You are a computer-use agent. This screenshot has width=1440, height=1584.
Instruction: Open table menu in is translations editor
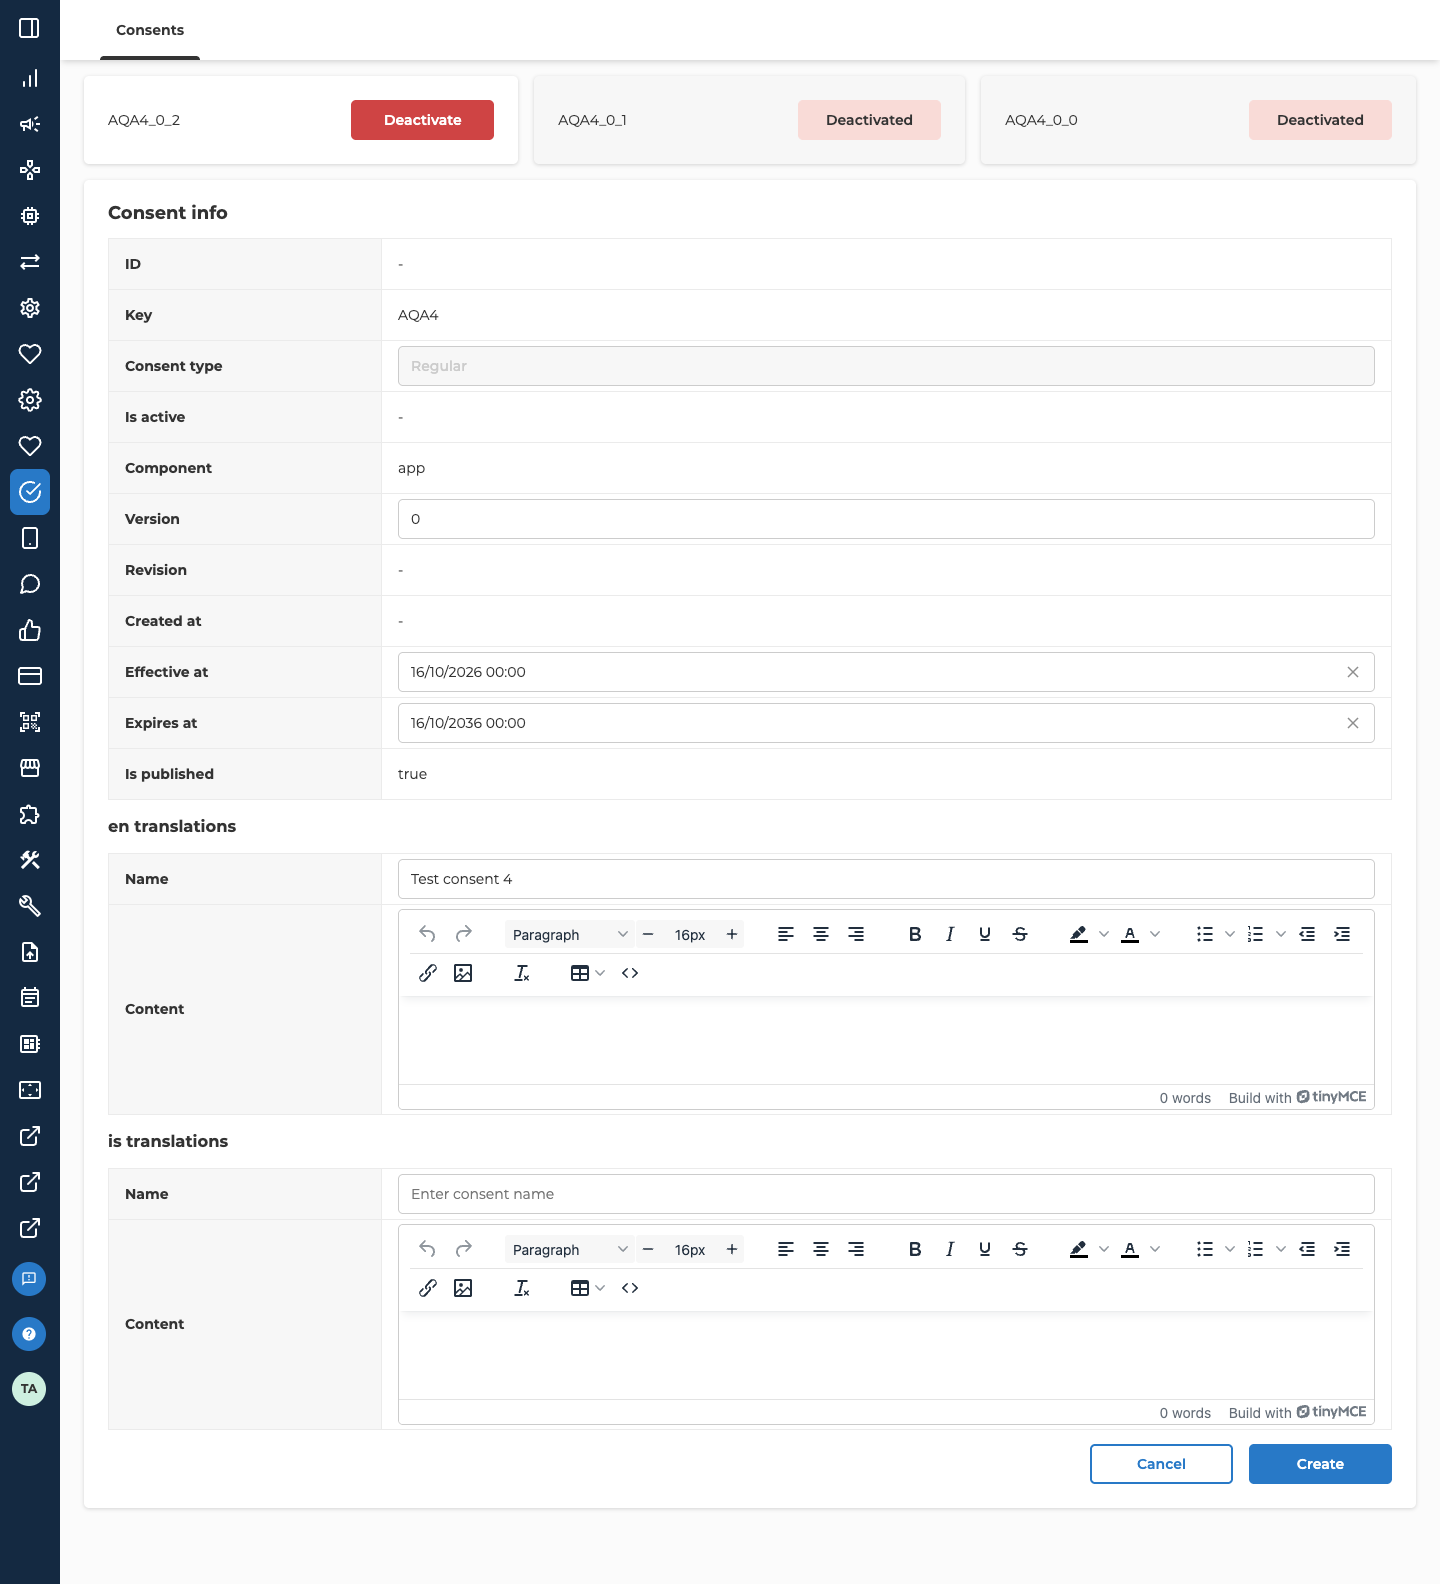tap(588, 1288)
